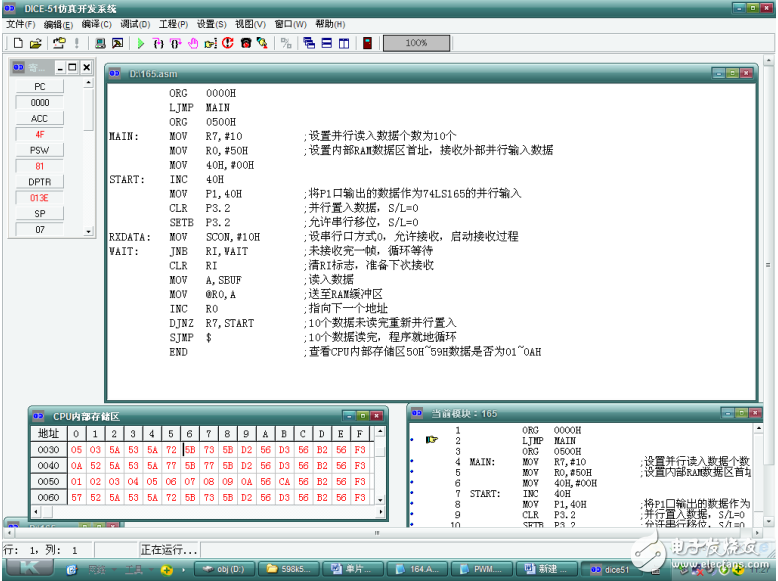Click the DPTR register button
Viewport: 778px width, 581px height.
pyautogui.click(x=40, y=182)
